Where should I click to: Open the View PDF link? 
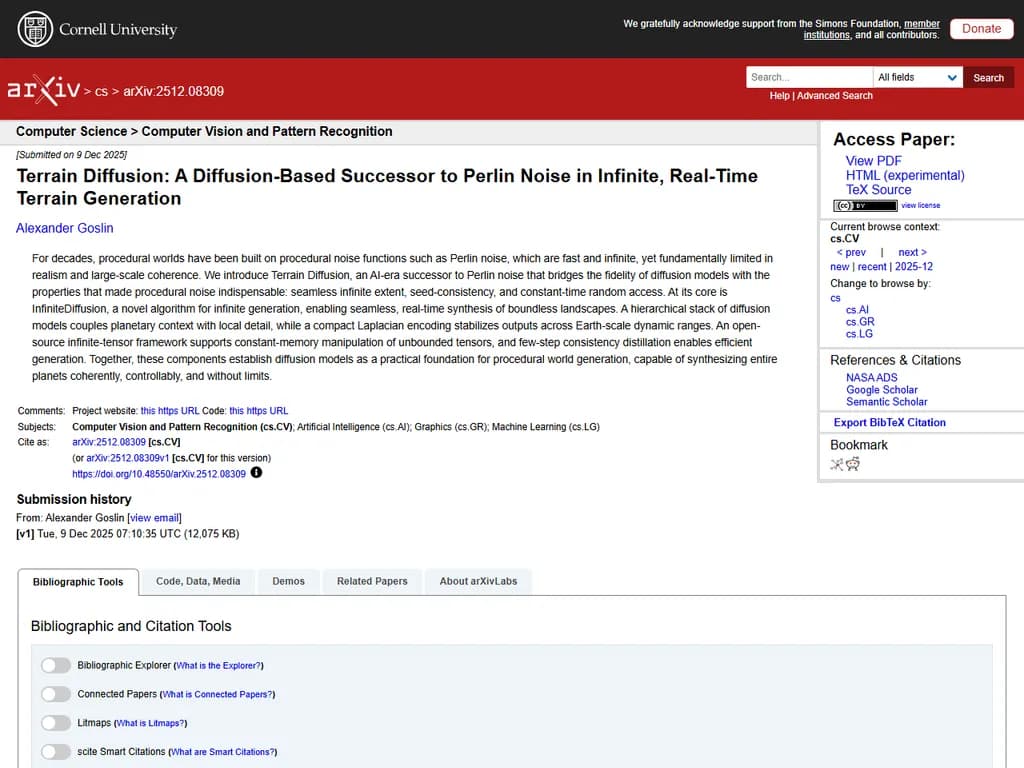[873, 161]
